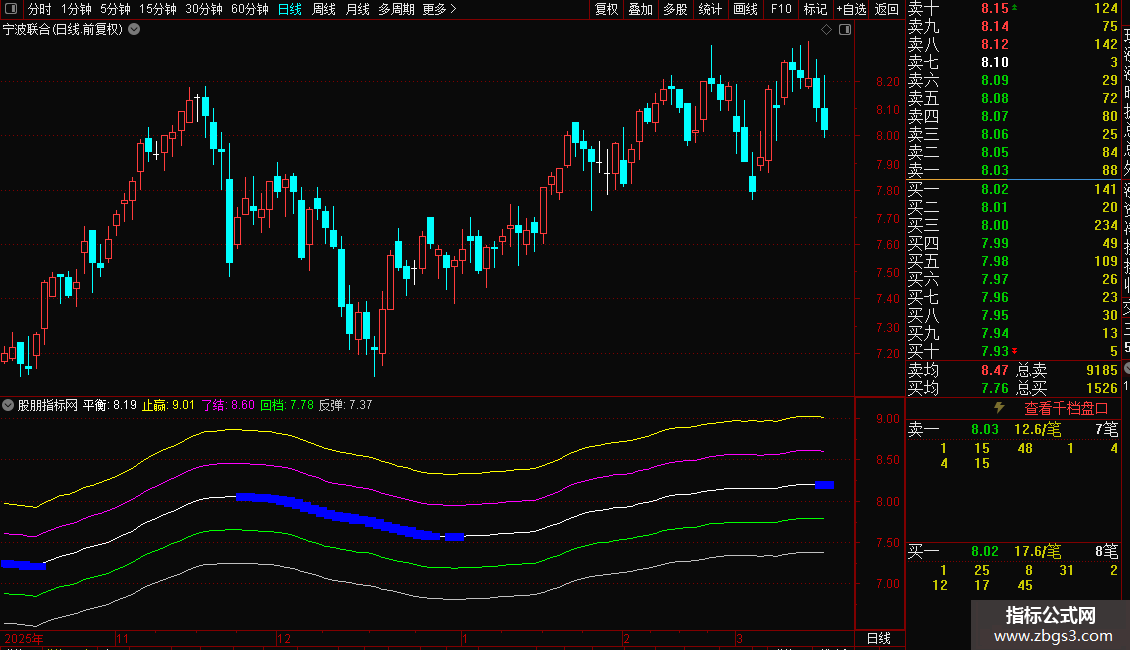Select the 15分钟 period
The height and width of the screenshot is (650, 1130).
click(158, 9)
